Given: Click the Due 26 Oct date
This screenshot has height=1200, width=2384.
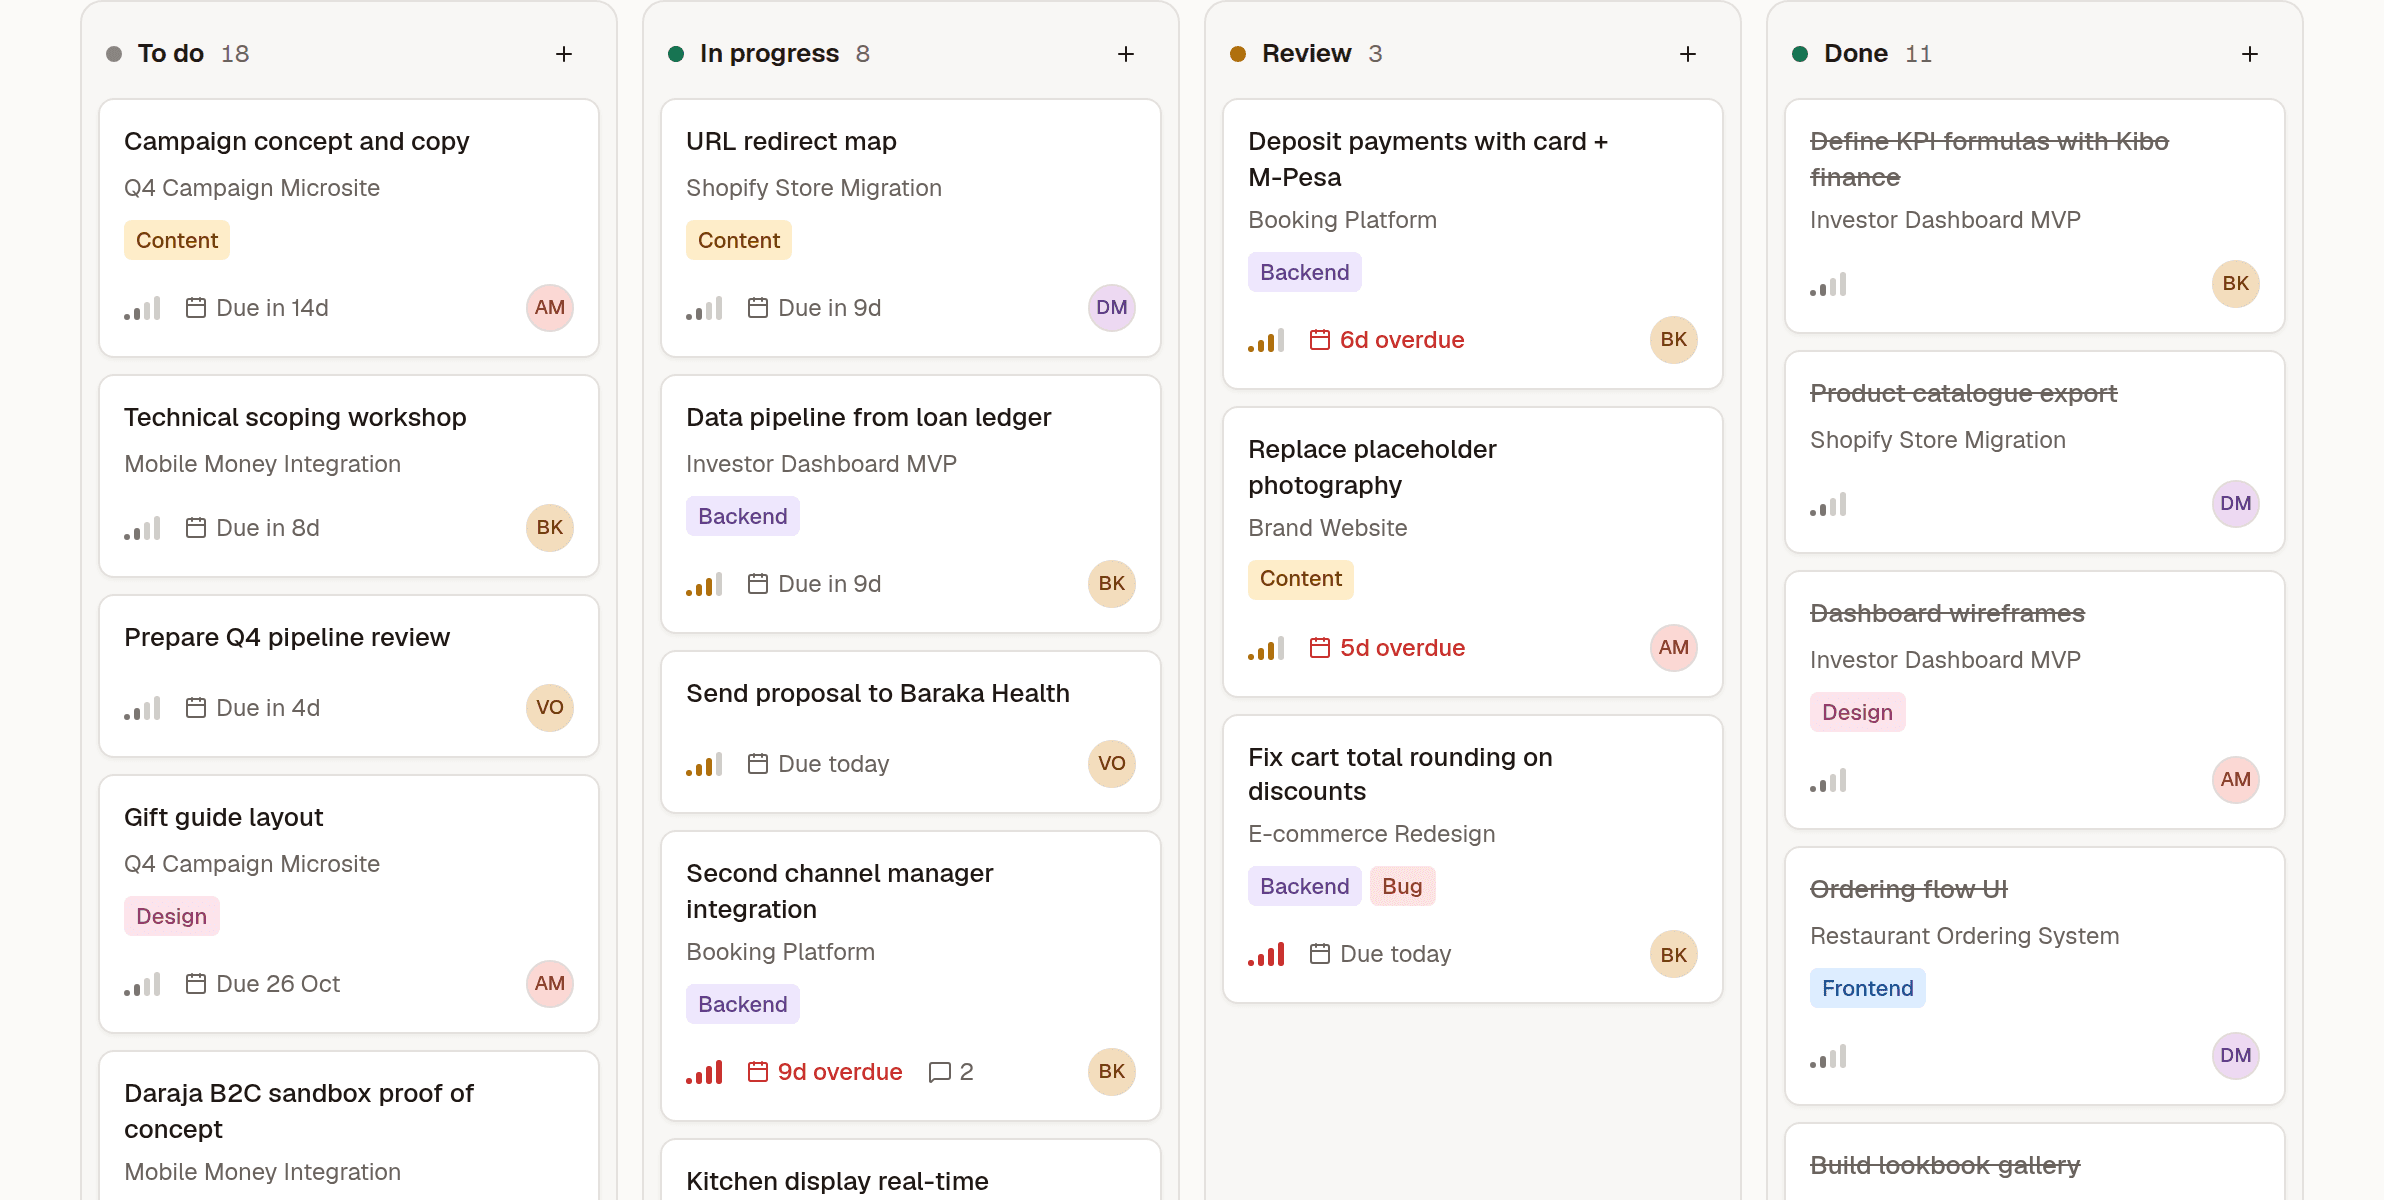Looking at the screenshot, I should coord(278,984).
